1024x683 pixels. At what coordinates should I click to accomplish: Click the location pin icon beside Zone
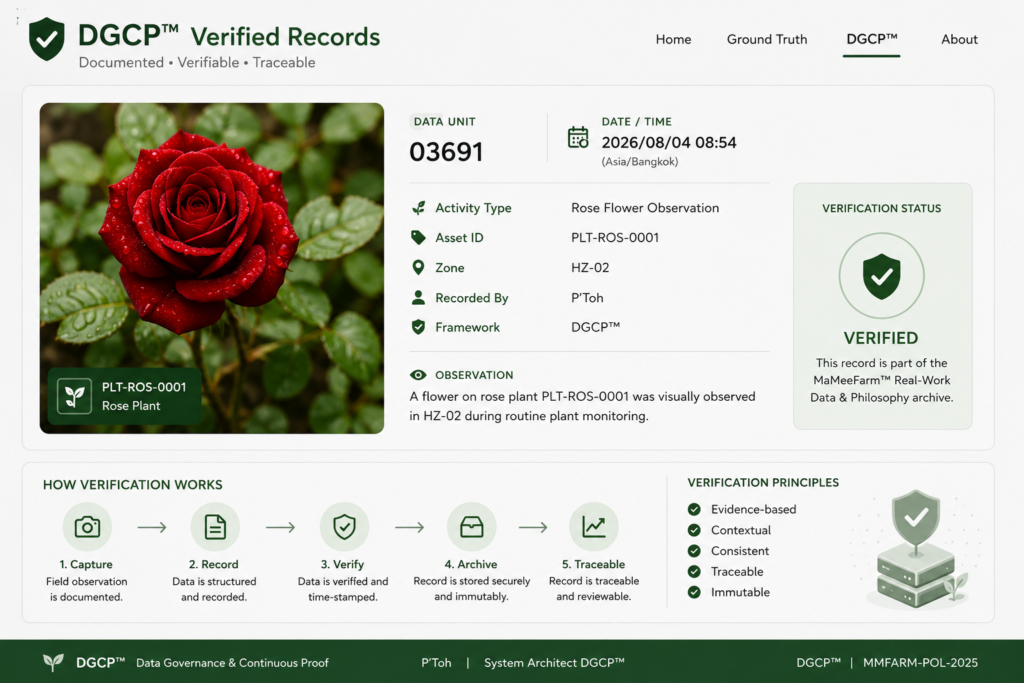[418, 267]
